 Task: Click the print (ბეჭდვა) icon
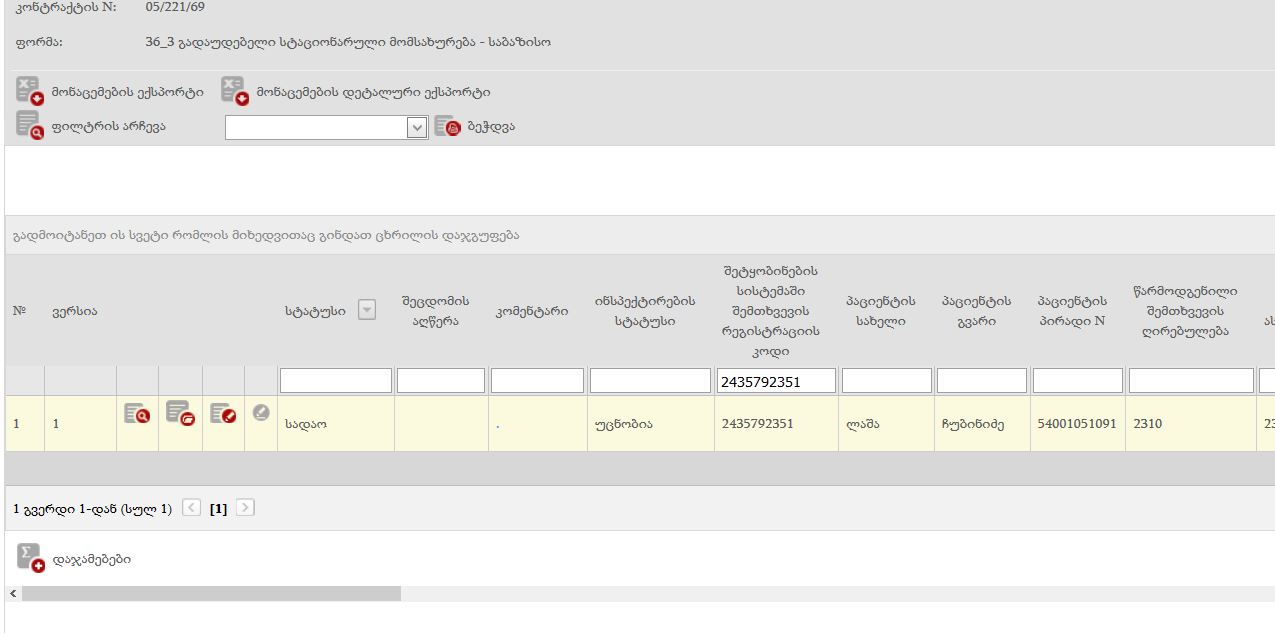[x=446, y=127]
